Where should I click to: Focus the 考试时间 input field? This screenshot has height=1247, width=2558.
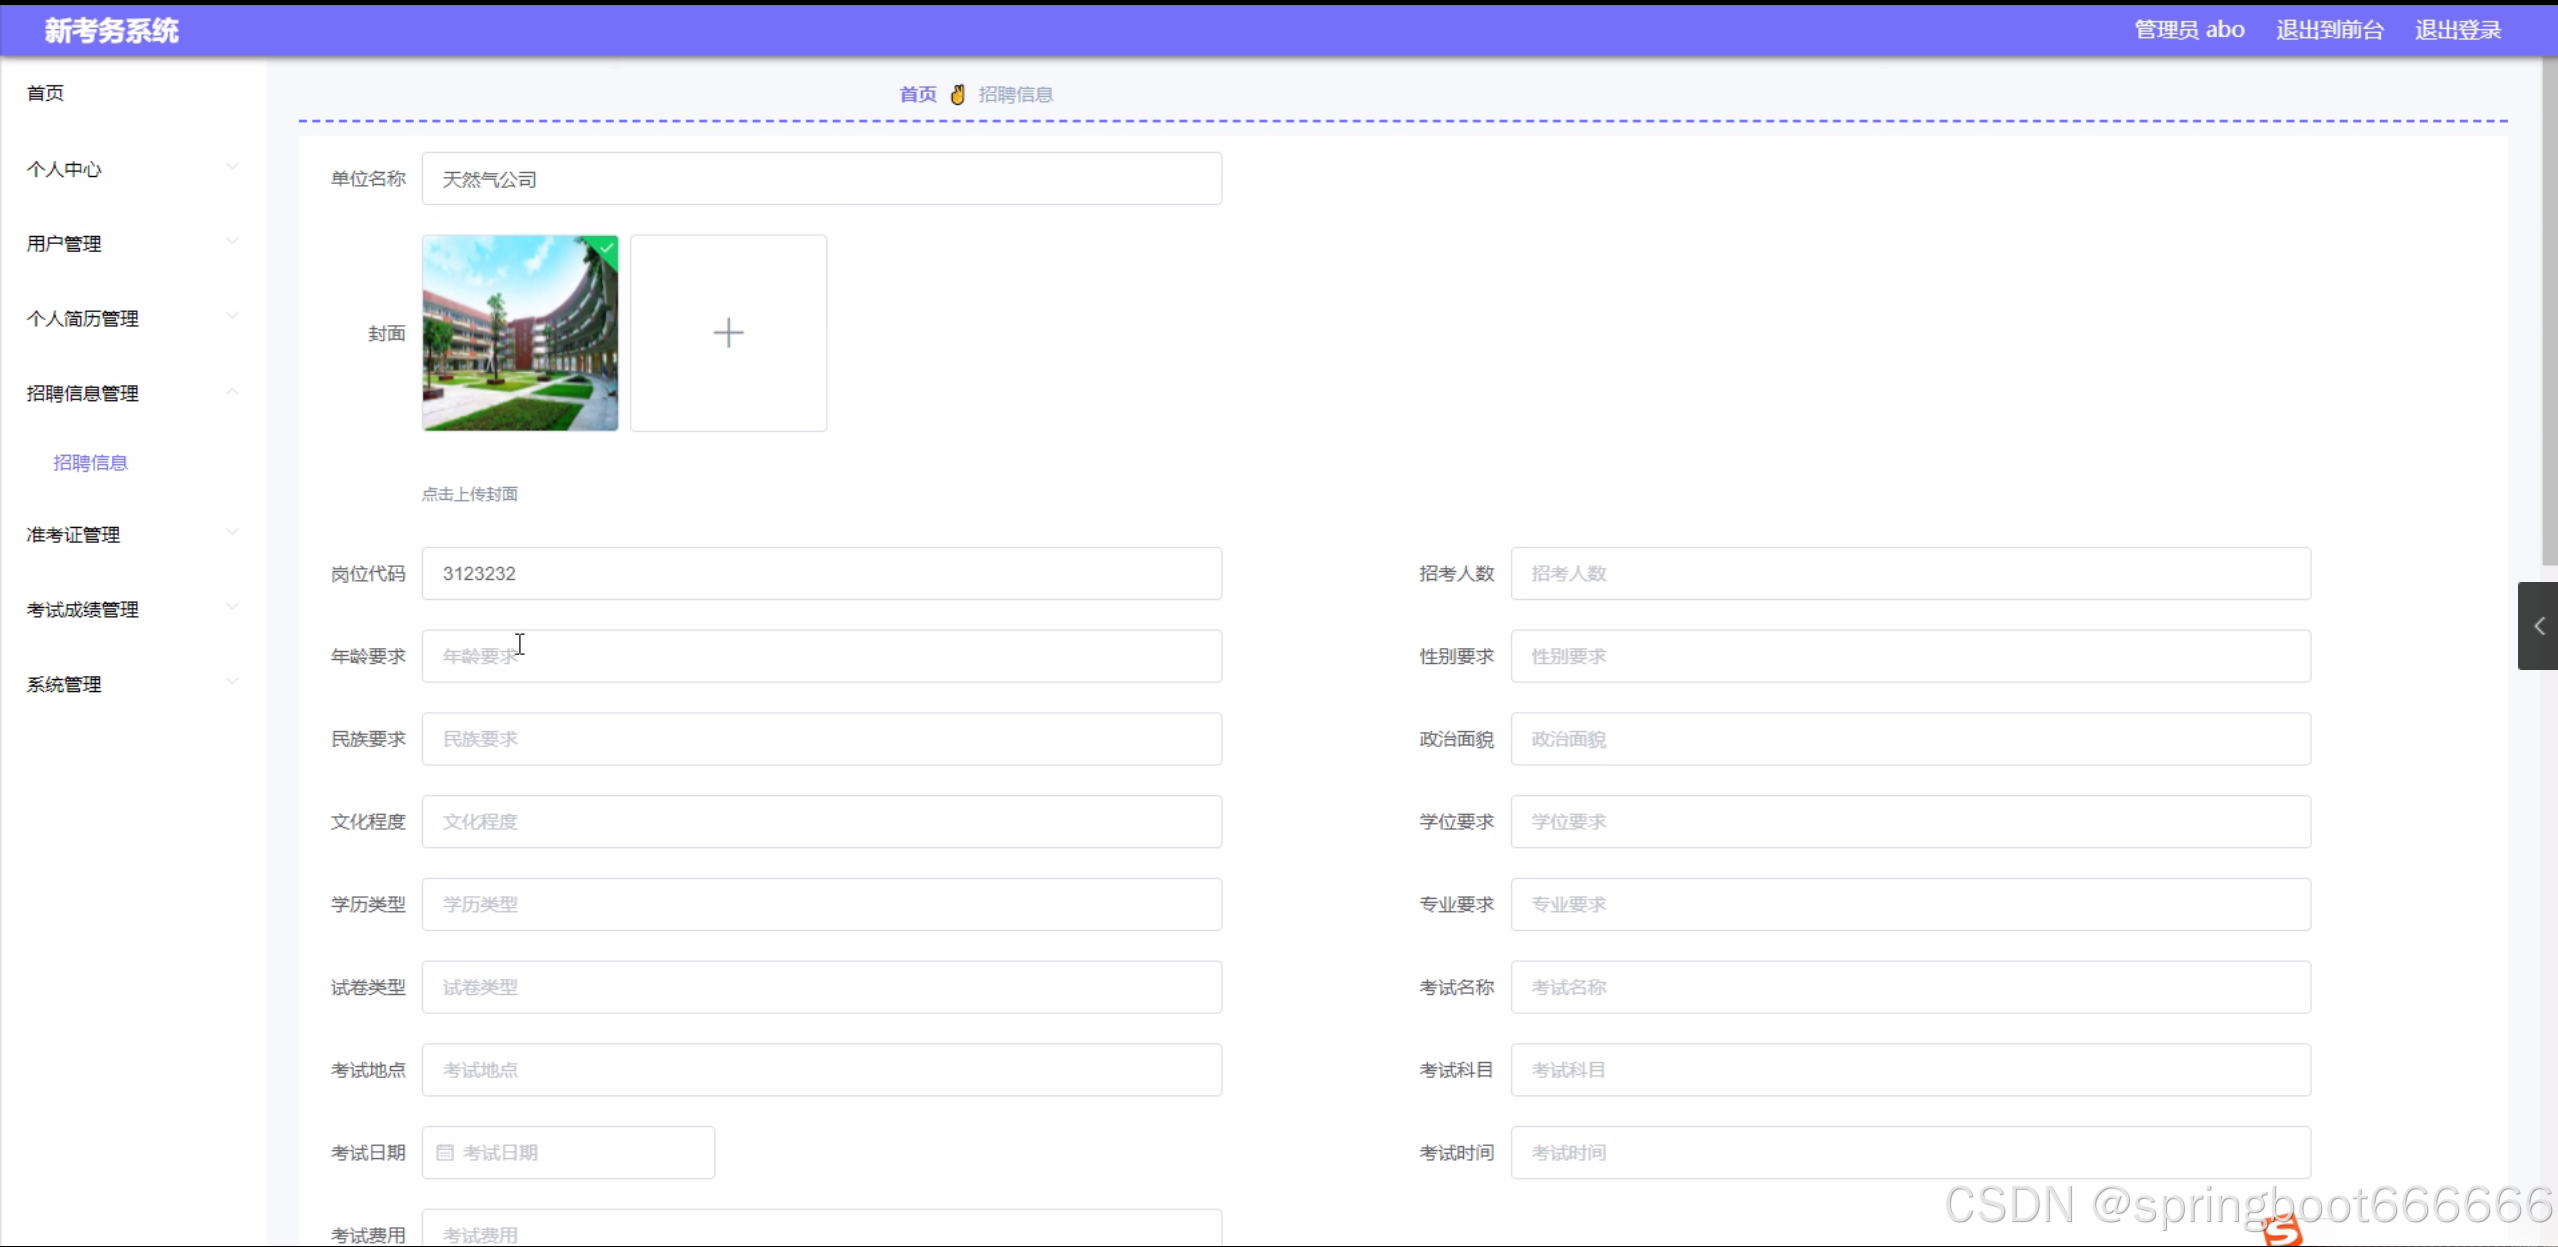[1910, 1153]
